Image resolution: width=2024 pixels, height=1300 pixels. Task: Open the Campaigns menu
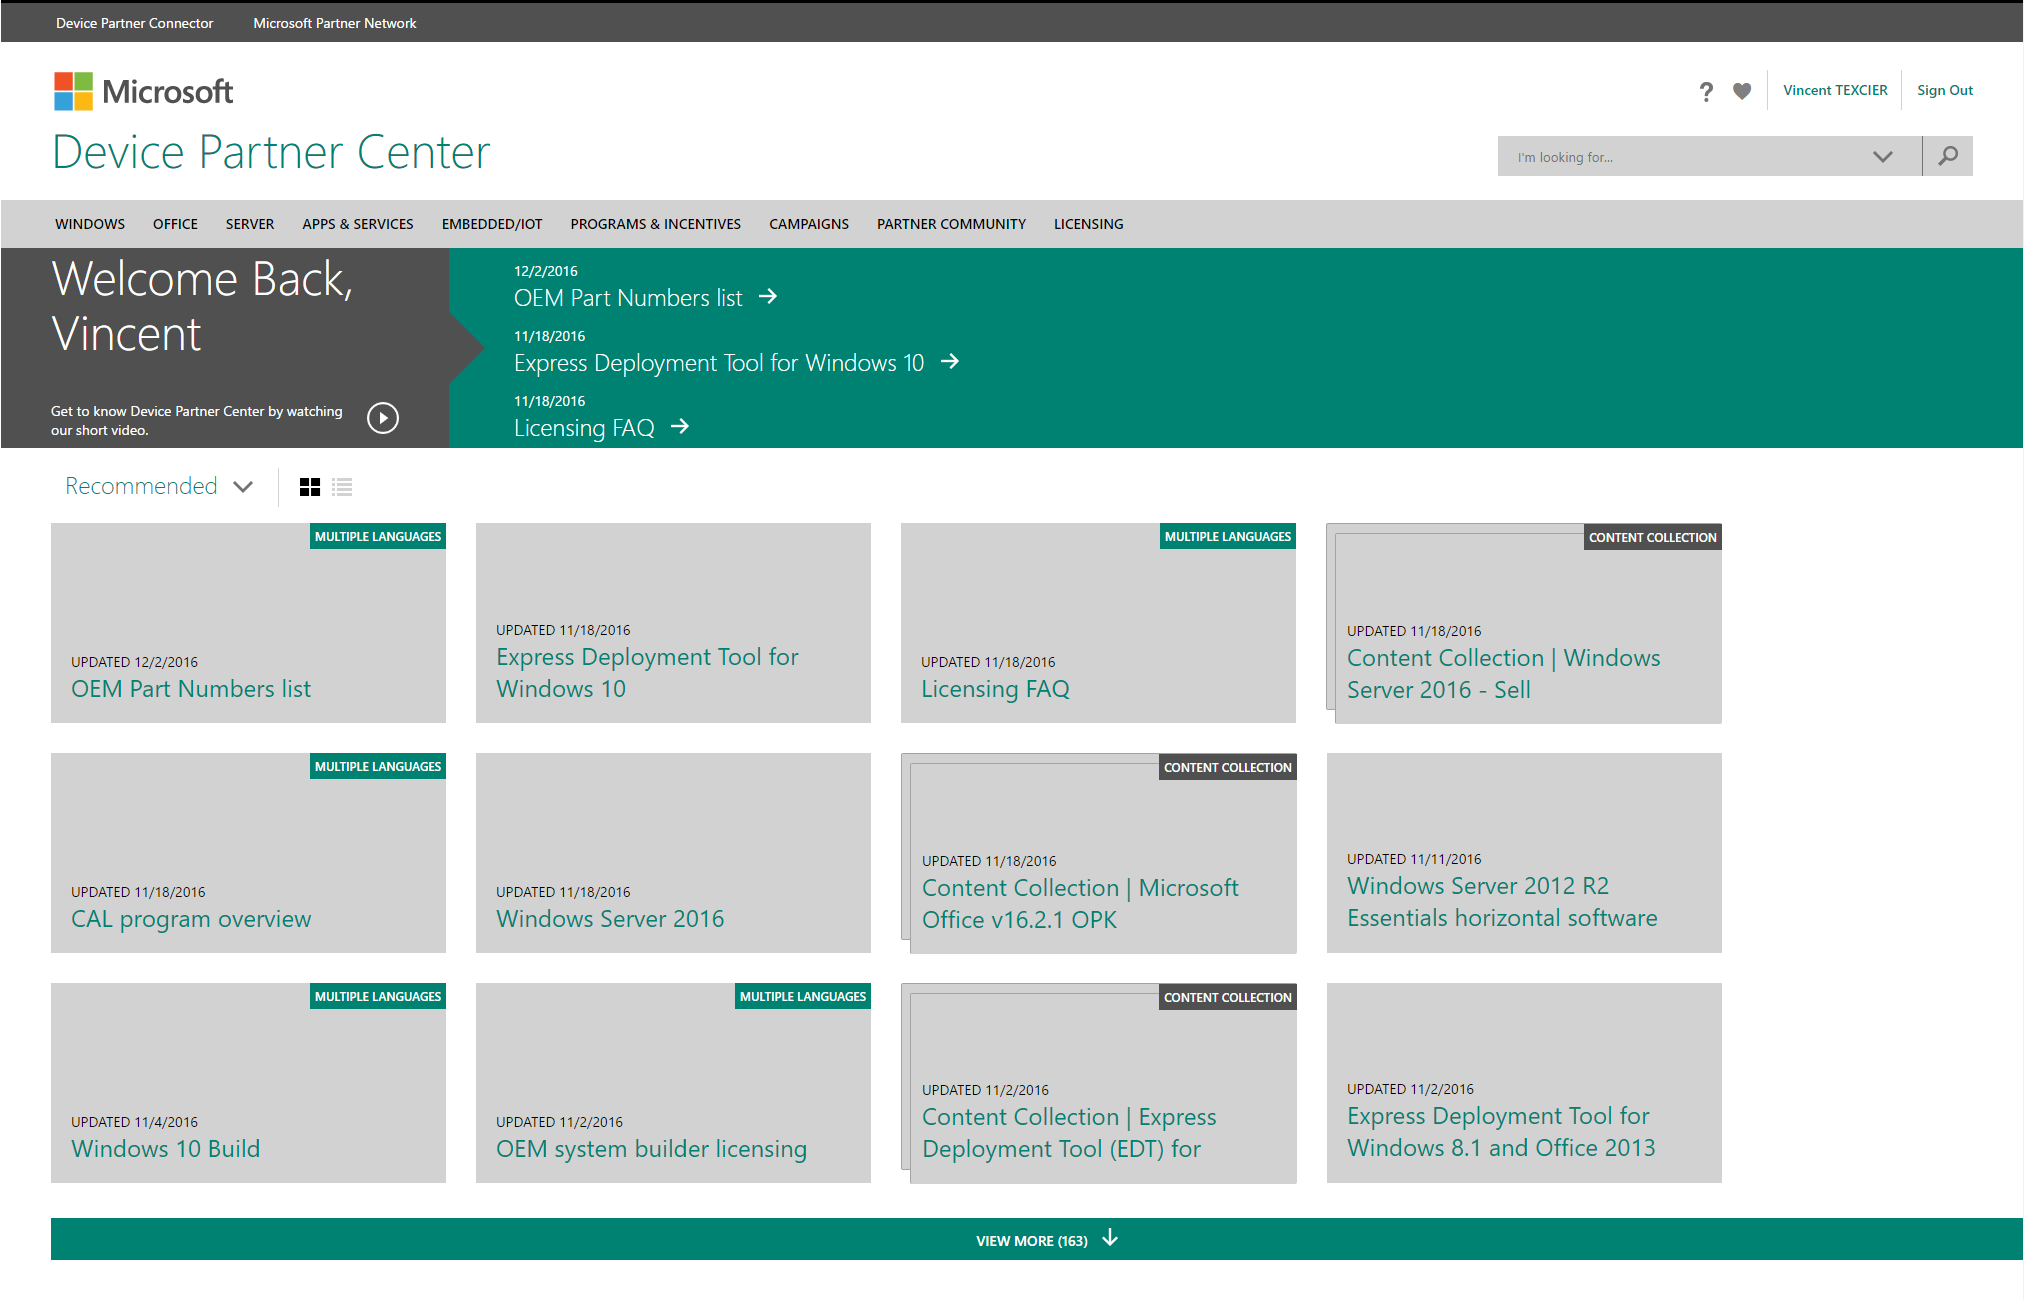[809, 224]
